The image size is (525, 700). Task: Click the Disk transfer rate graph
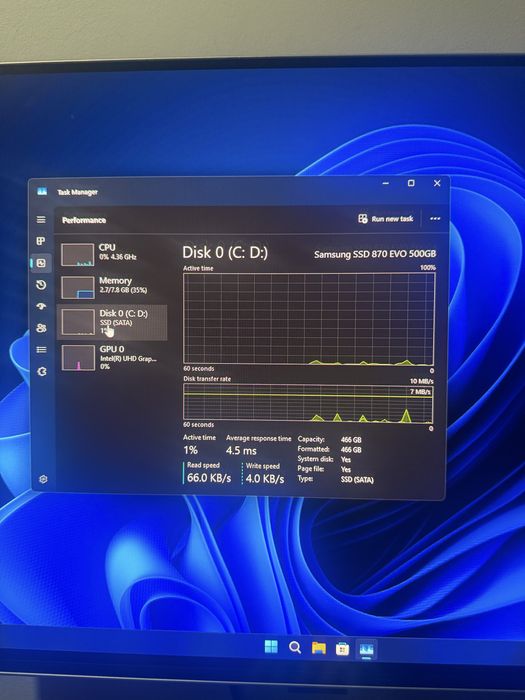[308, 403]
